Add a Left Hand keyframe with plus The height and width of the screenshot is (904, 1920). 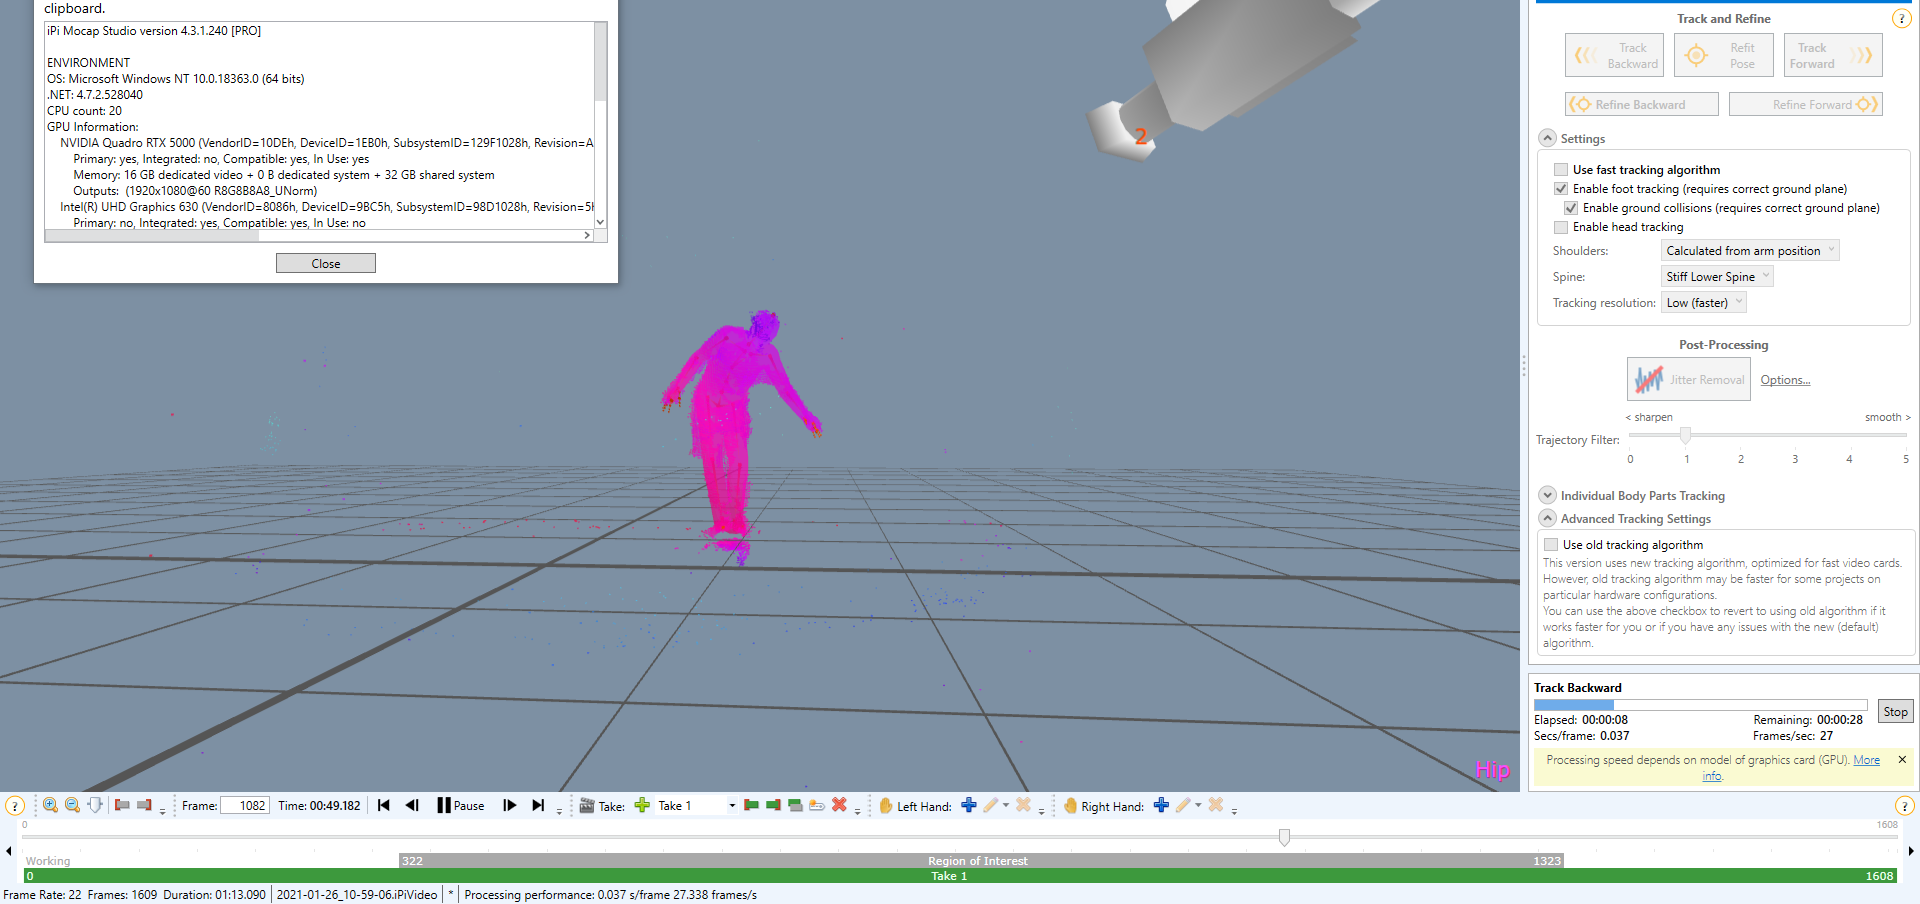click(x=968, y=805)
